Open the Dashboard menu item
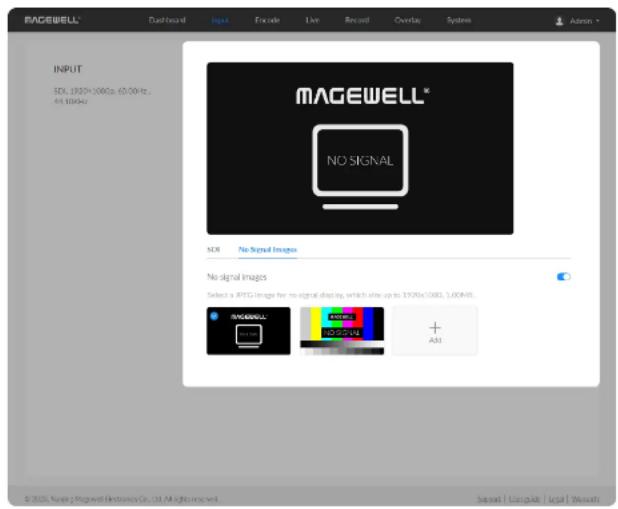 [167, 20]
